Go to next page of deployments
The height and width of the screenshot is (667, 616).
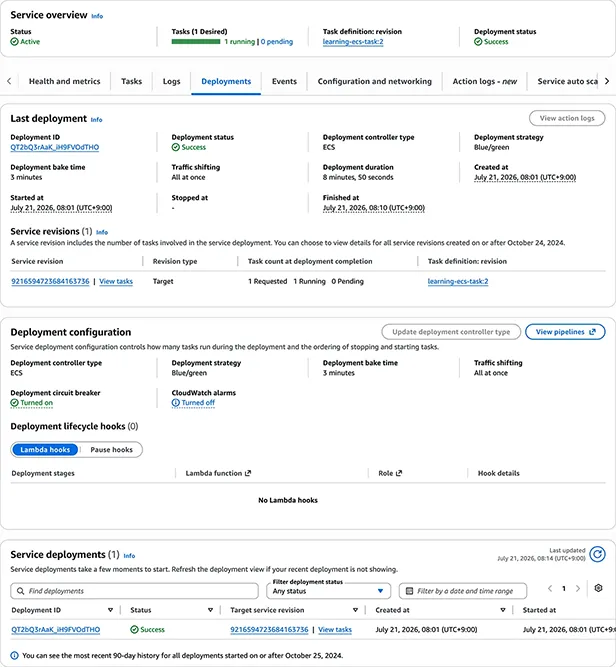coord(578,589)
